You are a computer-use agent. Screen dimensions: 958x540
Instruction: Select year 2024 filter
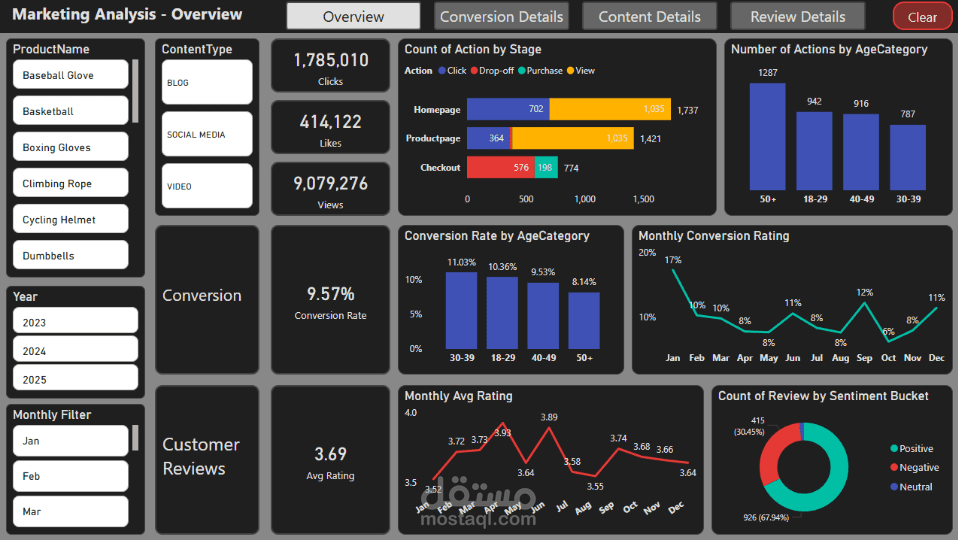pyautogui.click(x=75, y=349)
